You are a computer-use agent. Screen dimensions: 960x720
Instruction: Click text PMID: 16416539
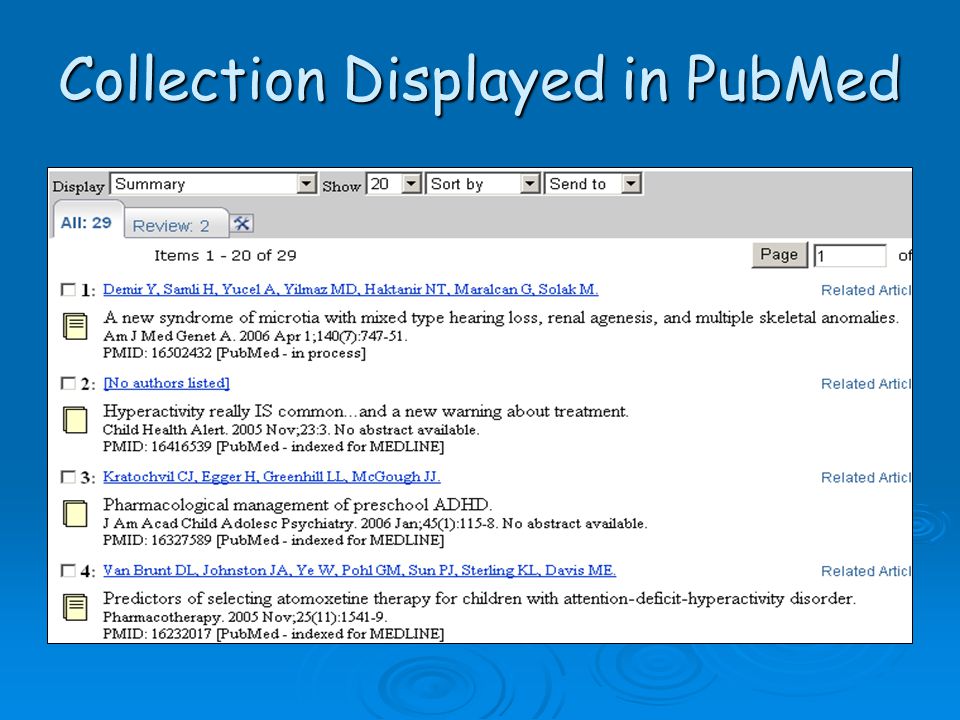pos(273,447)
